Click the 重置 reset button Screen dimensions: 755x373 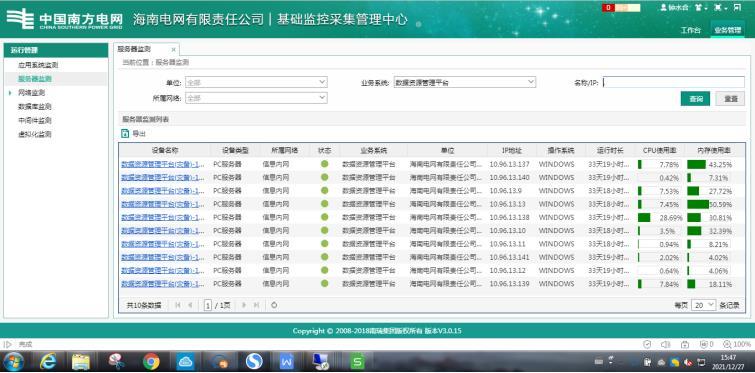pos(730,99)
